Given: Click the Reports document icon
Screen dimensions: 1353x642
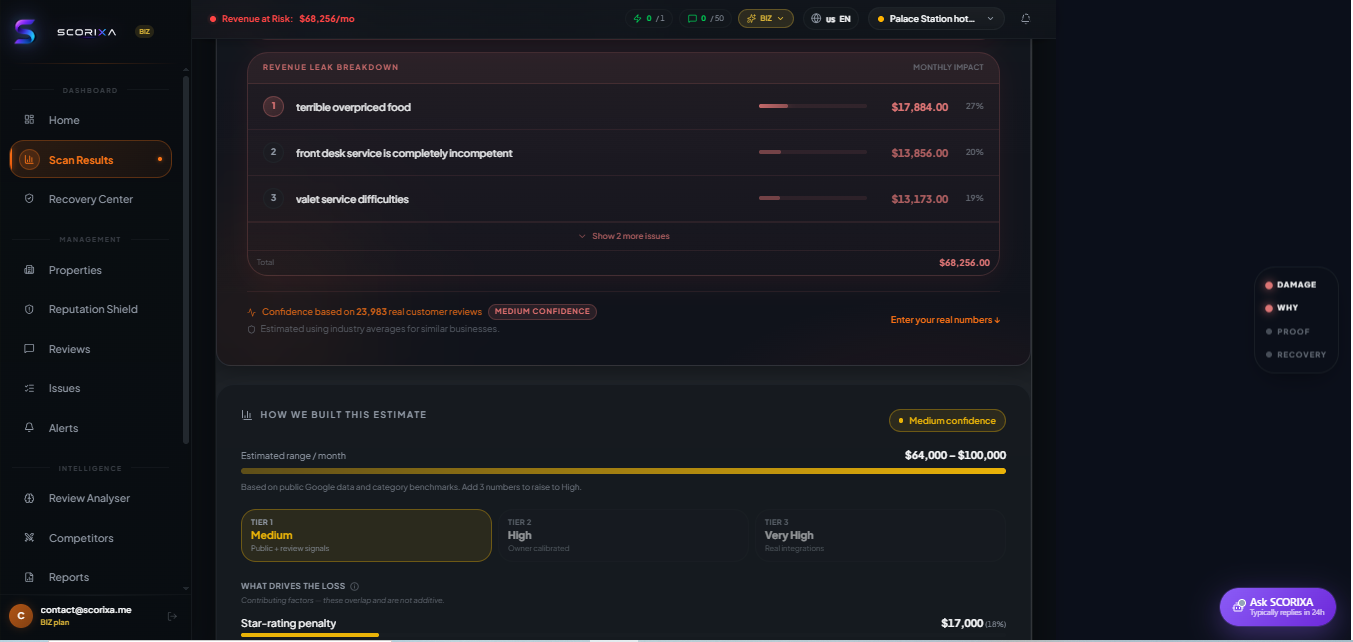Looking at the screenshot, I should point(29,577).
